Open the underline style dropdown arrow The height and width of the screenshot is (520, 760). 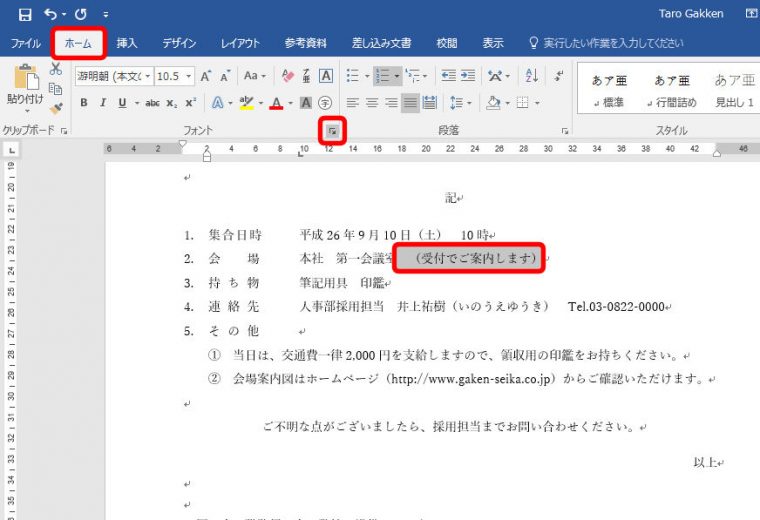tap(137, 103)
